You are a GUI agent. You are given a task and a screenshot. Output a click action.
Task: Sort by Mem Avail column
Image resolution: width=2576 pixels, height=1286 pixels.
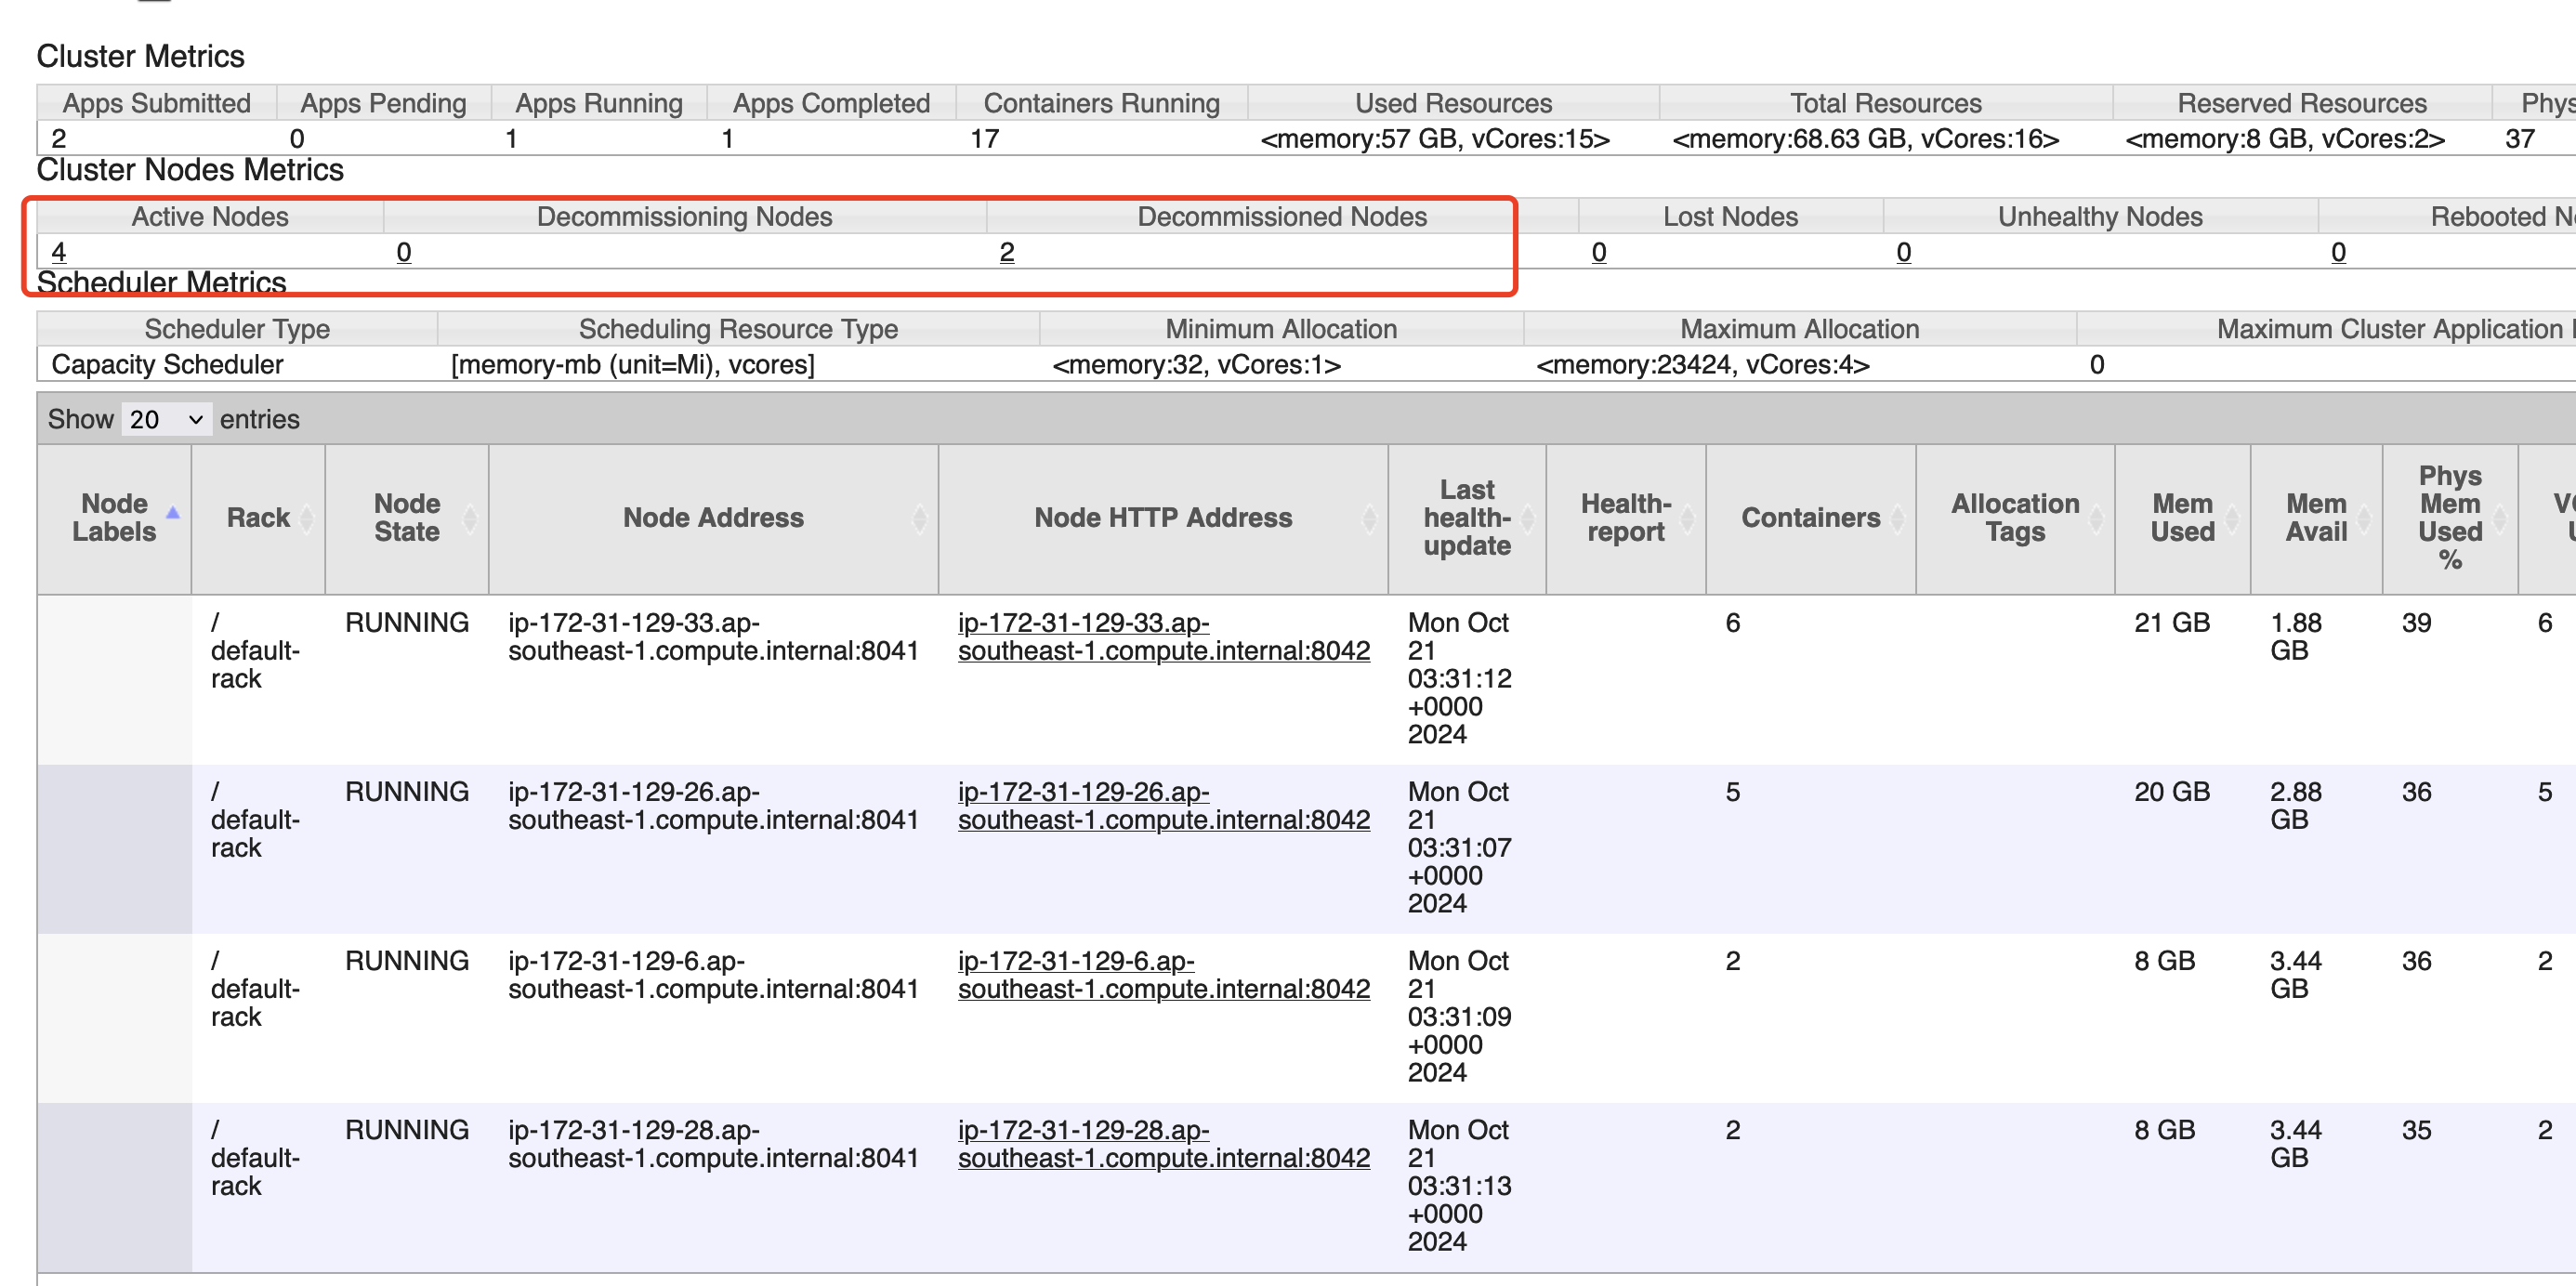point(2364,518)
